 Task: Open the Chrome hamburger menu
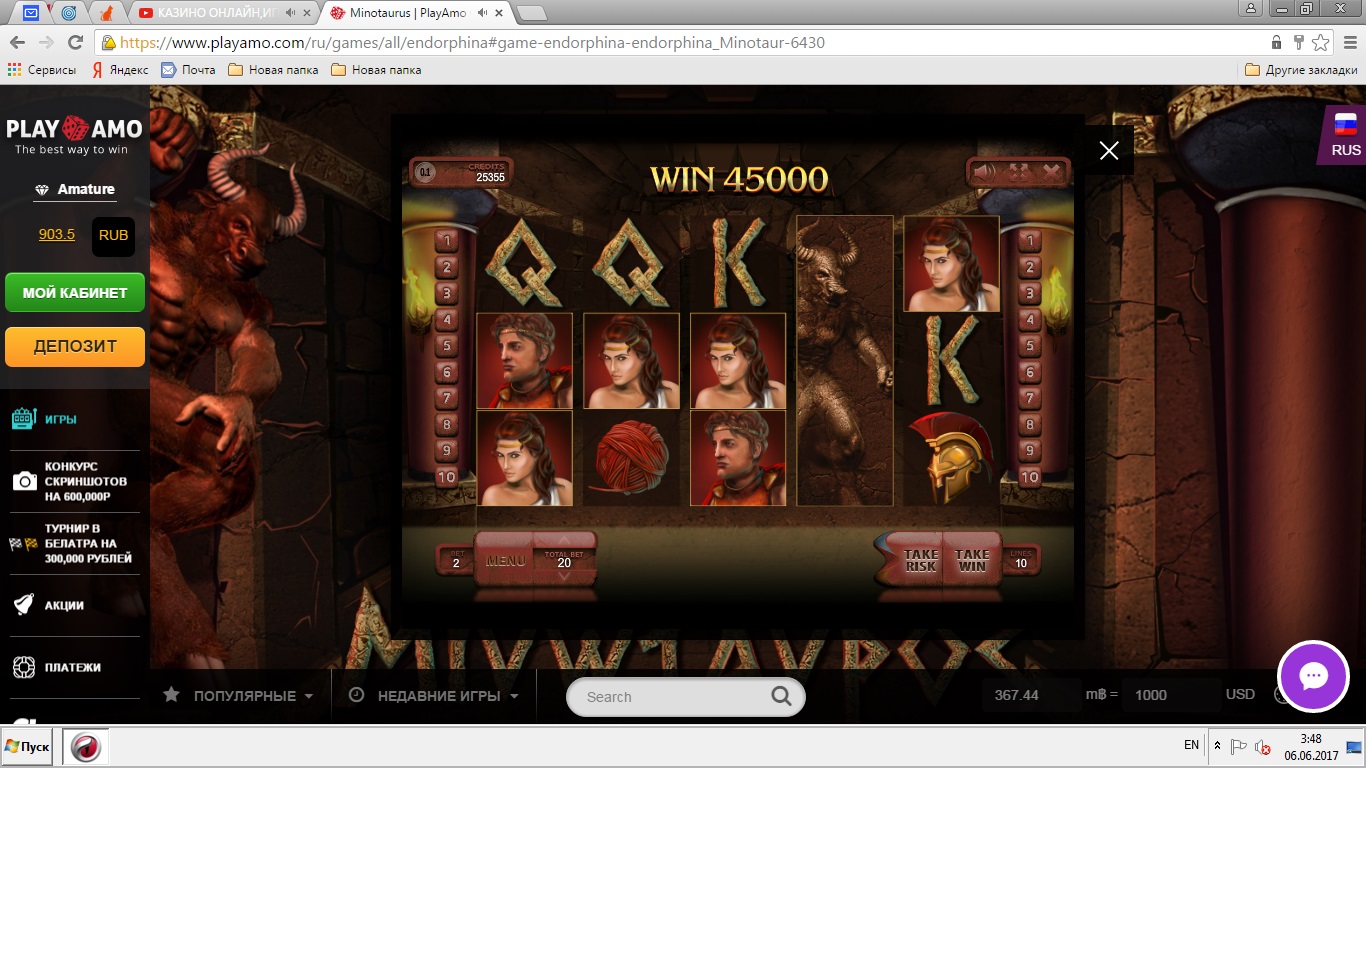[1350, 42]
